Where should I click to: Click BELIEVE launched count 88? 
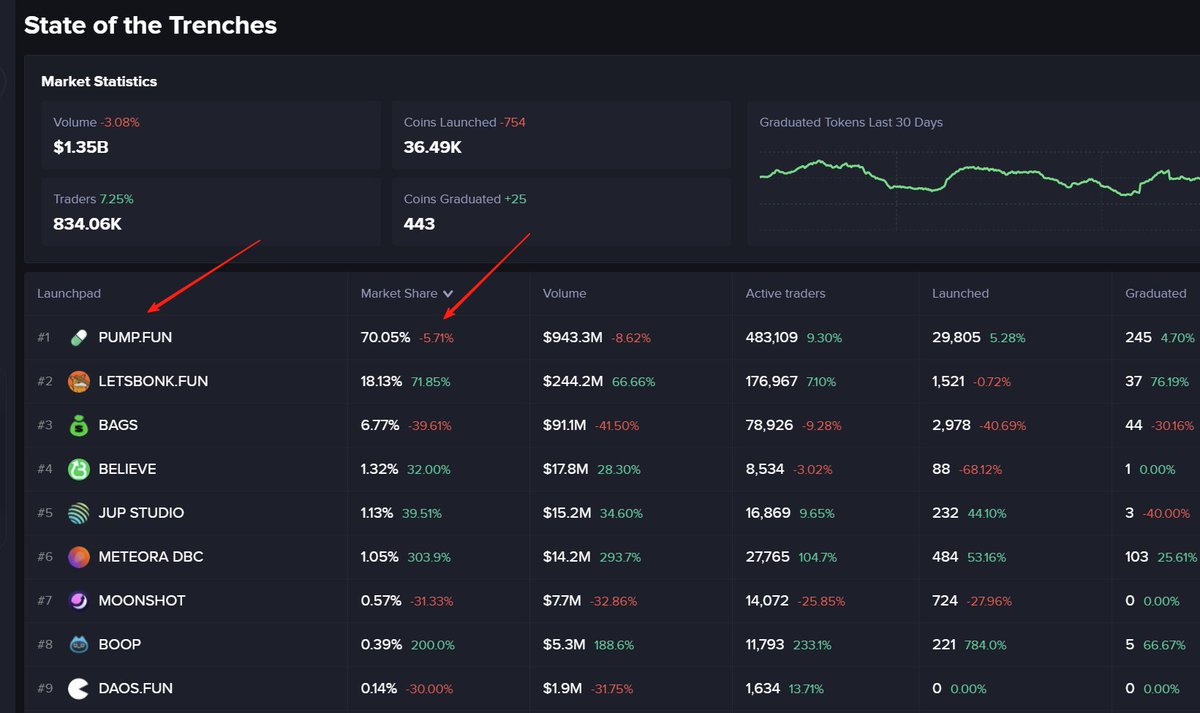tap(940, 469)
